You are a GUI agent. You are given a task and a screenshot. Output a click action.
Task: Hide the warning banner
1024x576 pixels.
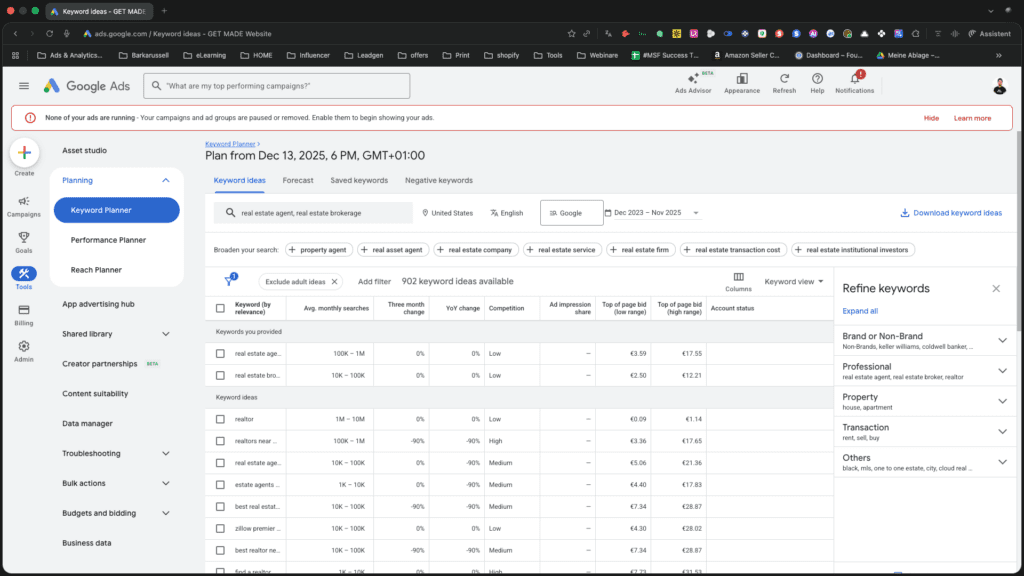[931, 118]
